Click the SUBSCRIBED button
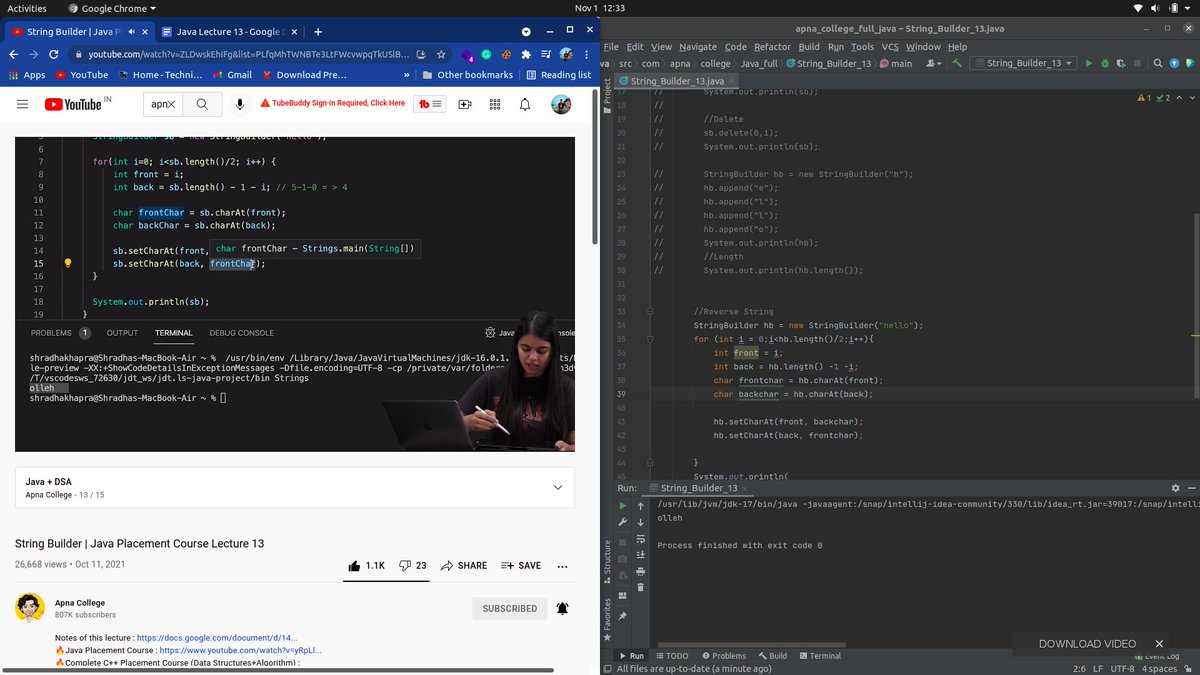 pos(509,608)
